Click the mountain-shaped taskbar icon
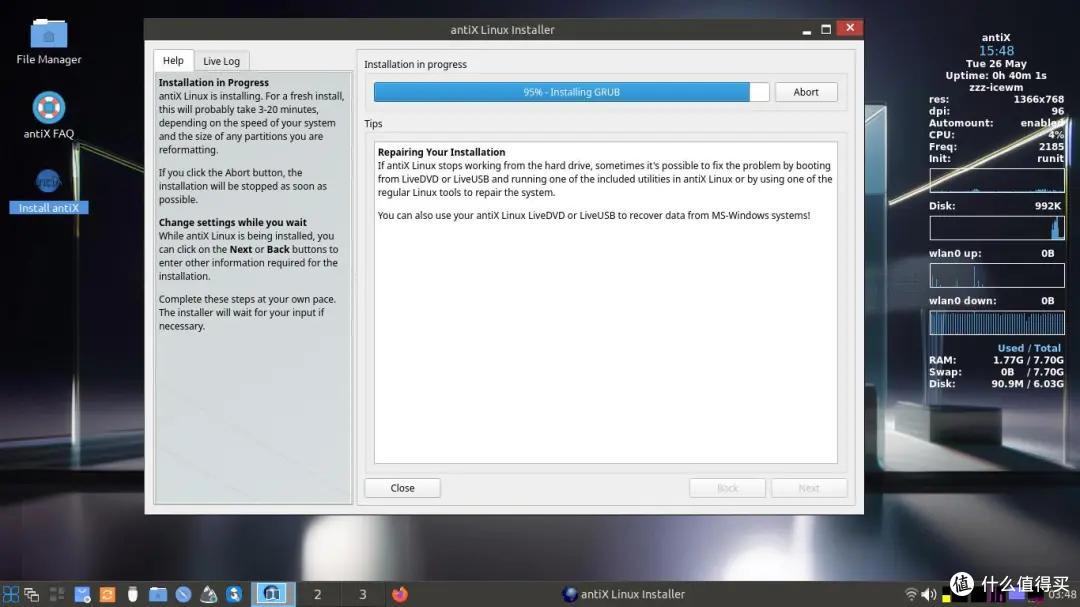 tap(209, 594)
